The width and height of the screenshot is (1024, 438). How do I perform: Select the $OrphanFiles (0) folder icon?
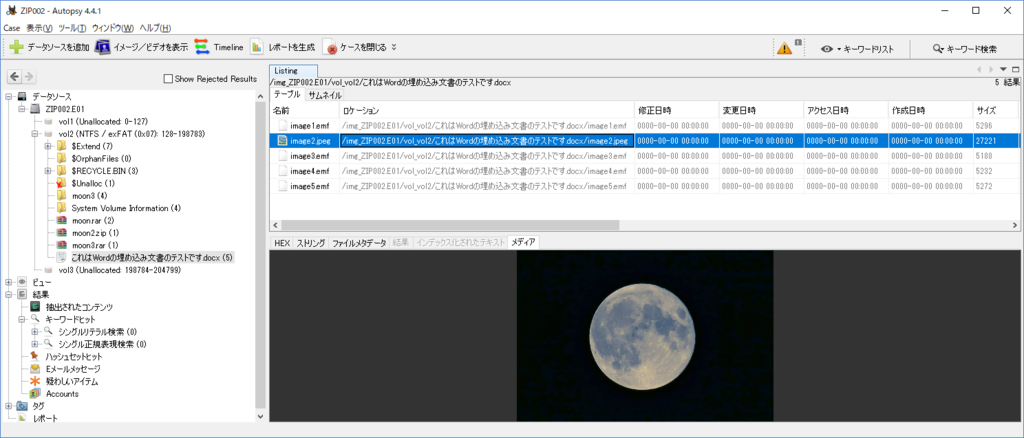coord(61,158)
